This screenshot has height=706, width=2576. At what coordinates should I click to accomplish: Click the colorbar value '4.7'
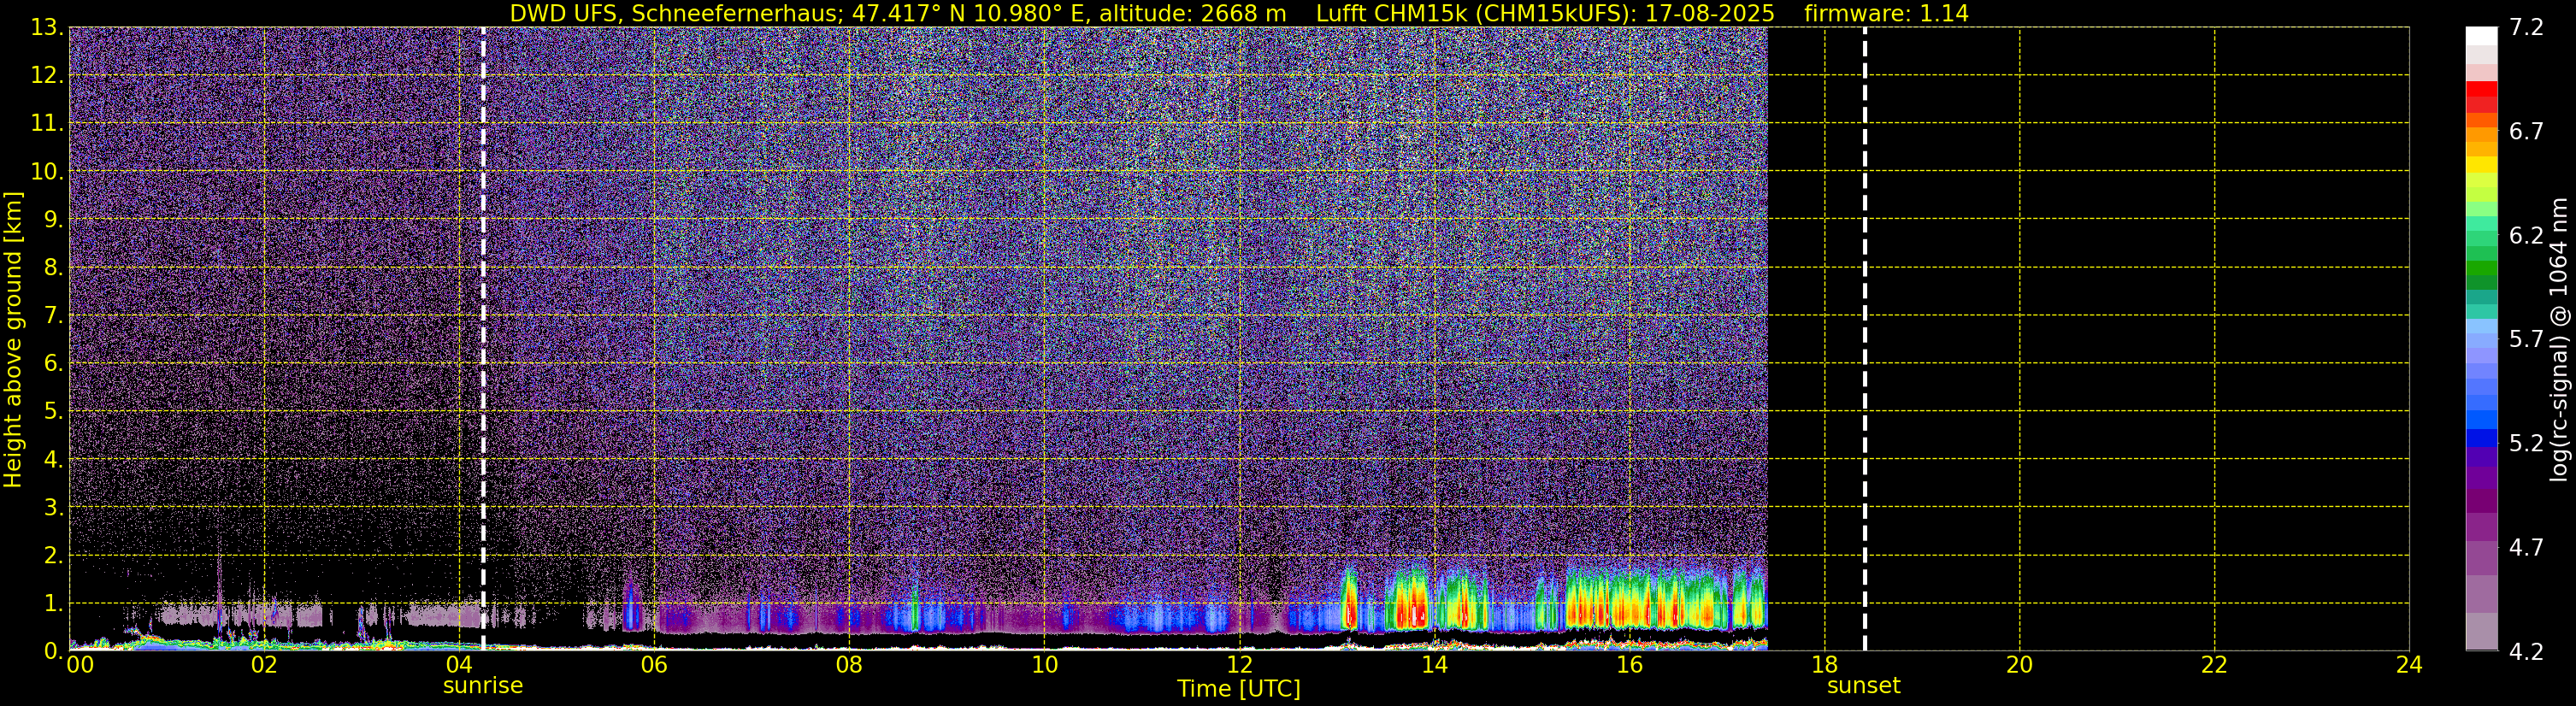coord(2526,548)
